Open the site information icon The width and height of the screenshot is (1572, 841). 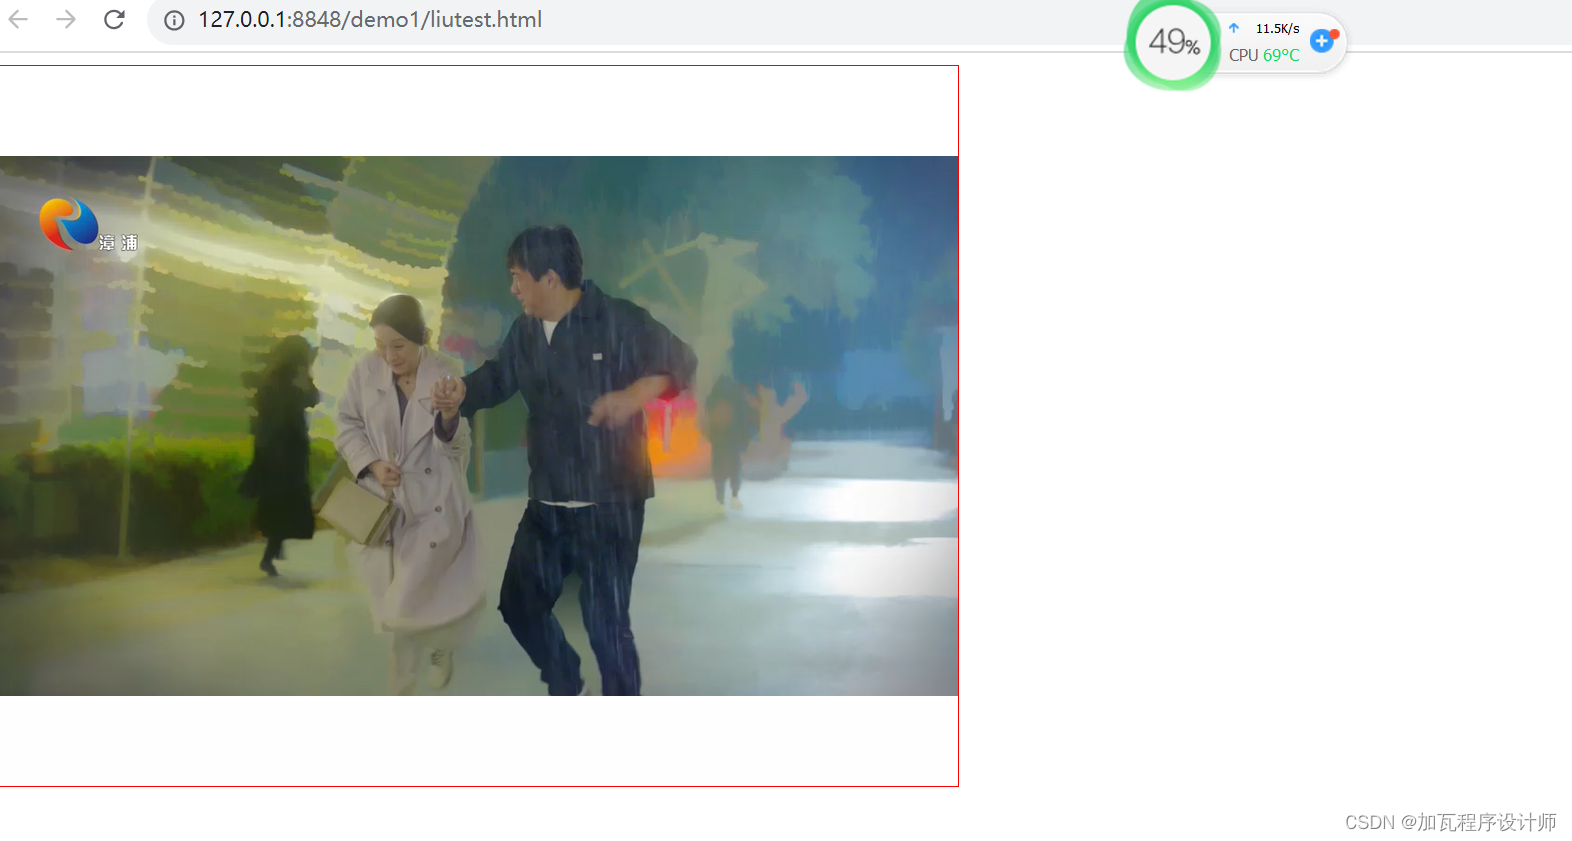click(x=174, y=20)
